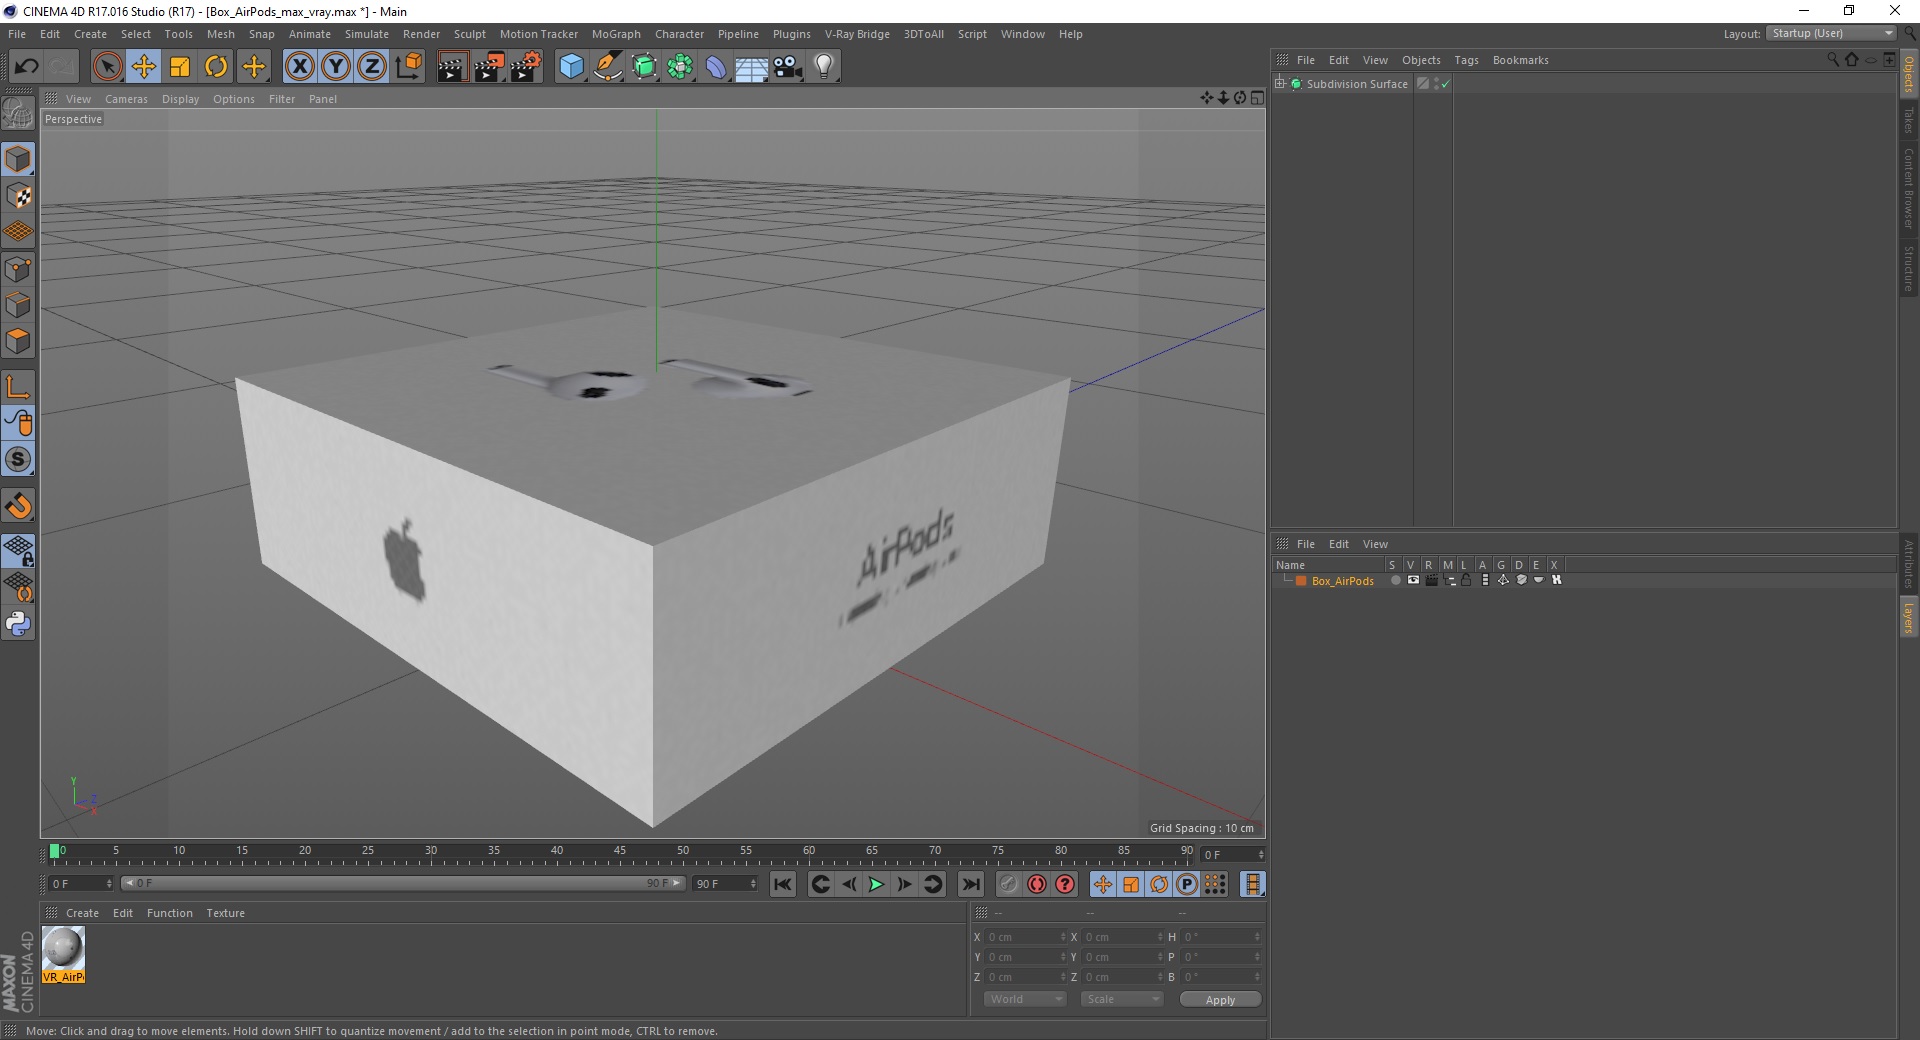Viewport: 1920px width, 1040px height.
Task: Click the Subdivision Surface generator icon
Action: coord(644,67)
